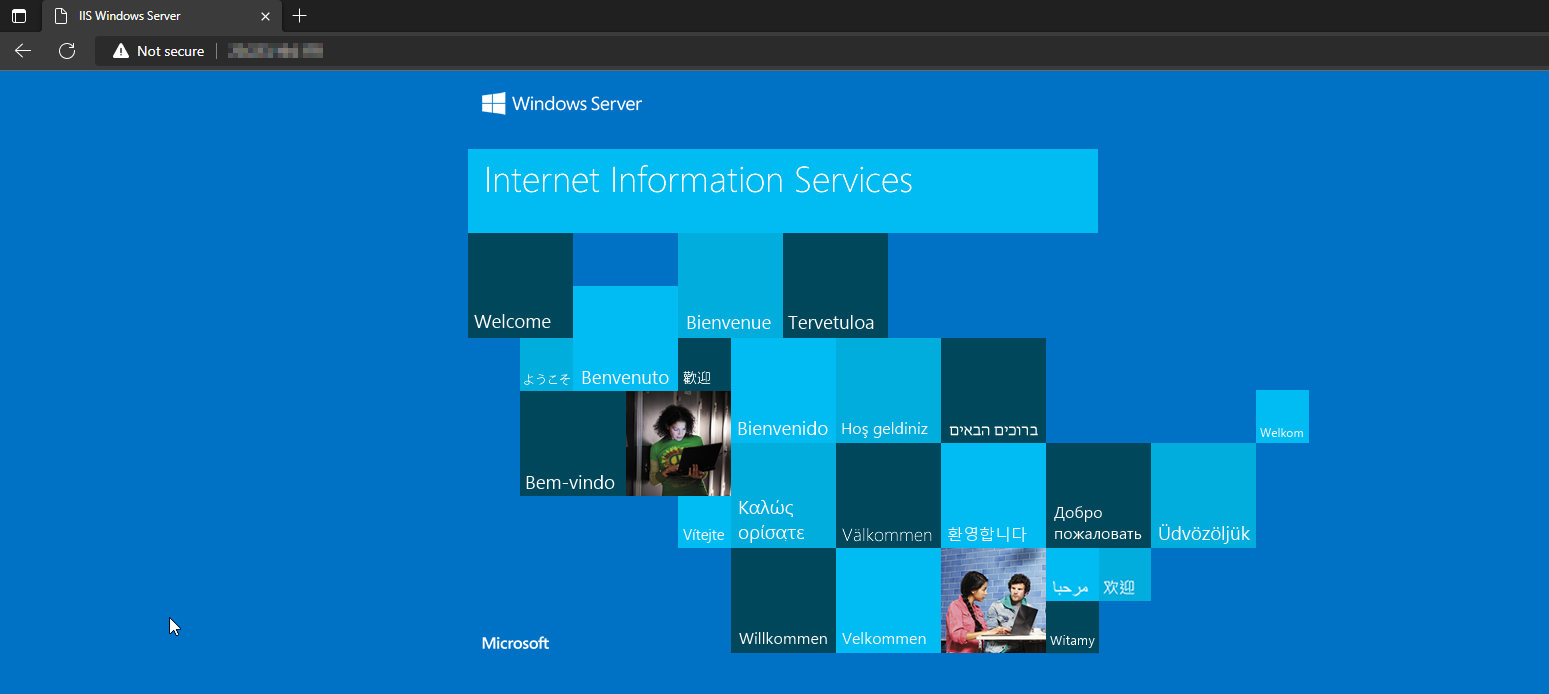
Task: Click the Hoş geldiniz tile
Action: pyautogui.click(x=888, y=390)
